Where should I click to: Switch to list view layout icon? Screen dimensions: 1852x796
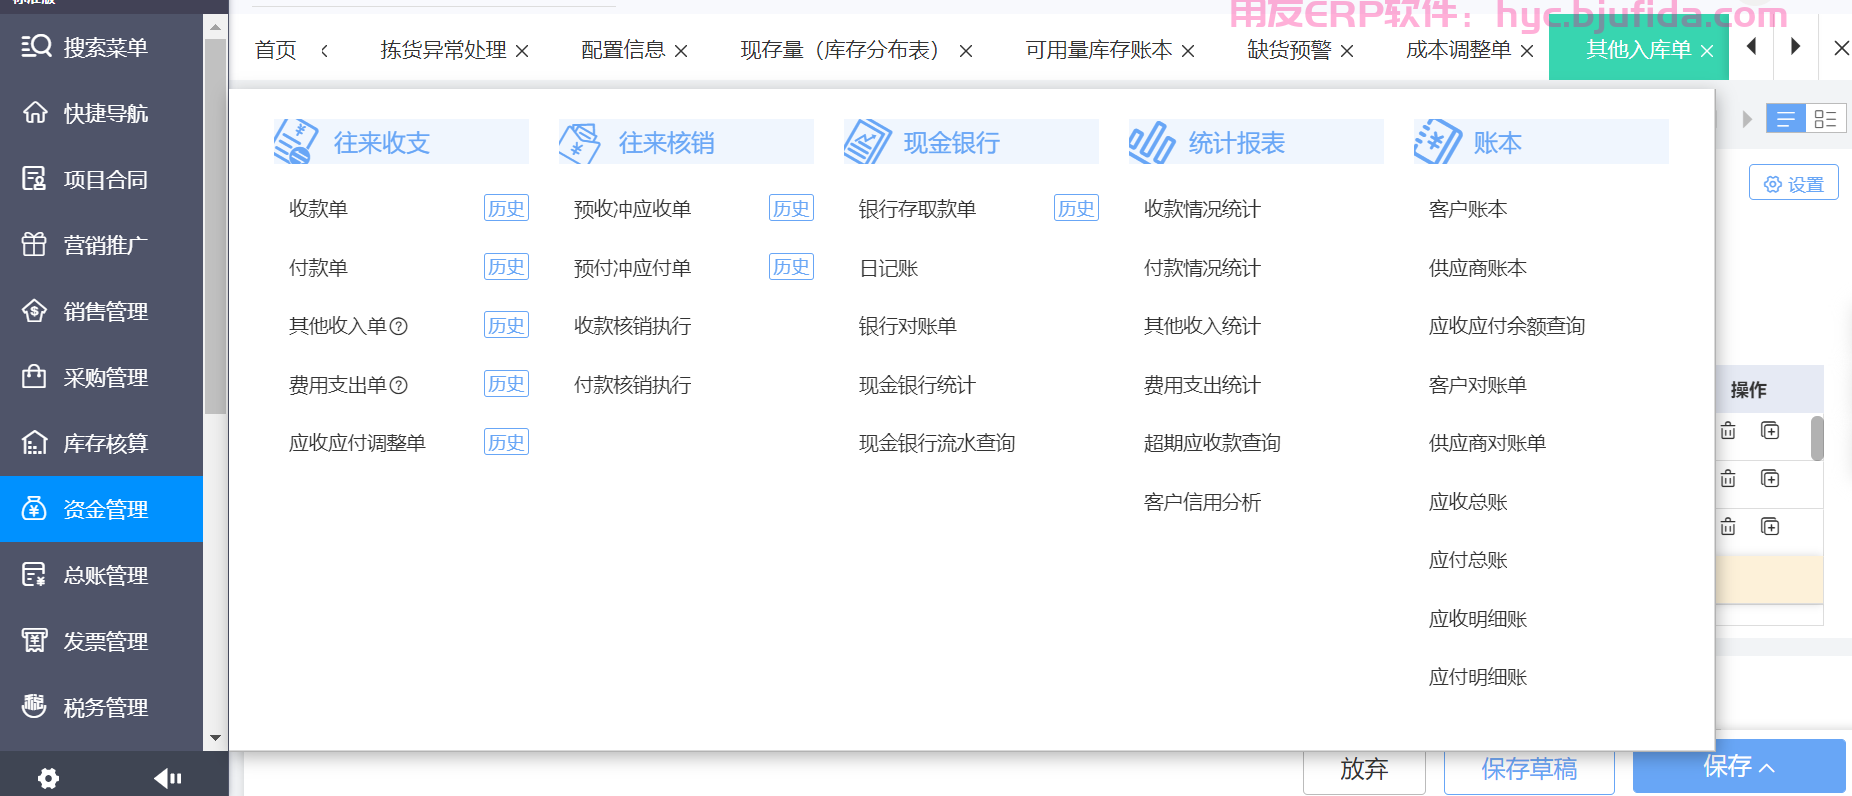(x=1785, y=119)
